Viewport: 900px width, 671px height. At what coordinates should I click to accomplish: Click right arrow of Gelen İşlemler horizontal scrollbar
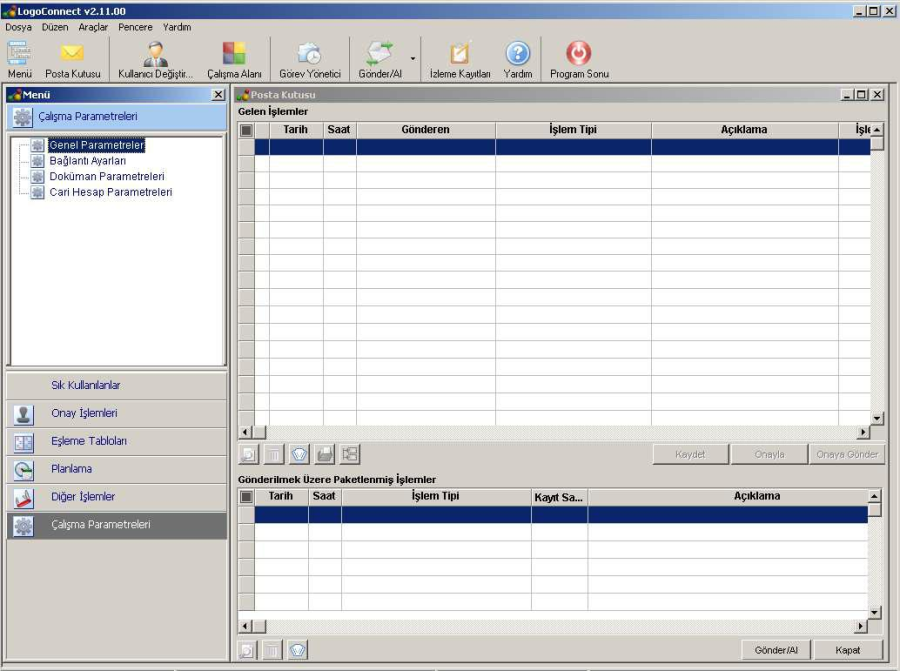863,432
